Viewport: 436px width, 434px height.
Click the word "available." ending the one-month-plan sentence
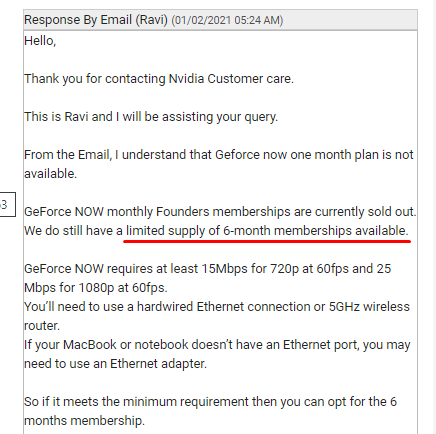click(x=50, y=174)
